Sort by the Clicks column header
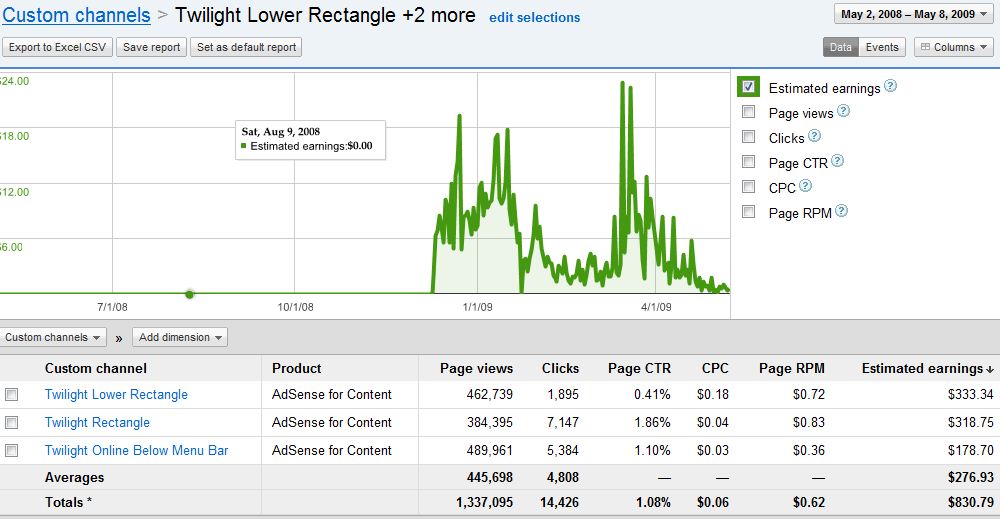 click(x=560, y=369)
